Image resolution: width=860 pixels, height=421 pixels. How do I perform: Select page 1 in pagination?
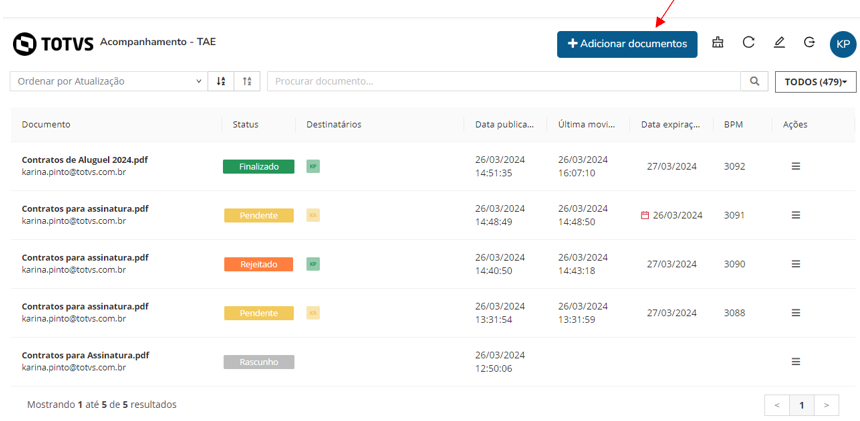click(802, 405)
